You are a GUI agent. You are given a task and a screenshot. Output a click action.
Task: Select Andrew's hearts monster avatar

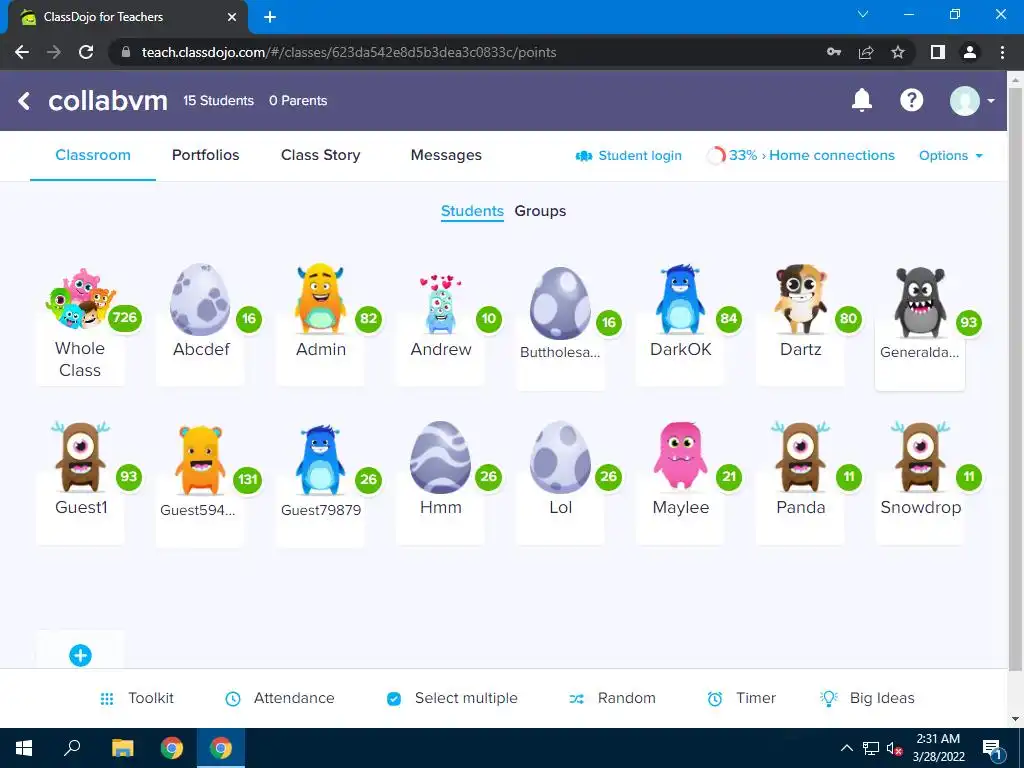point(441,304)
